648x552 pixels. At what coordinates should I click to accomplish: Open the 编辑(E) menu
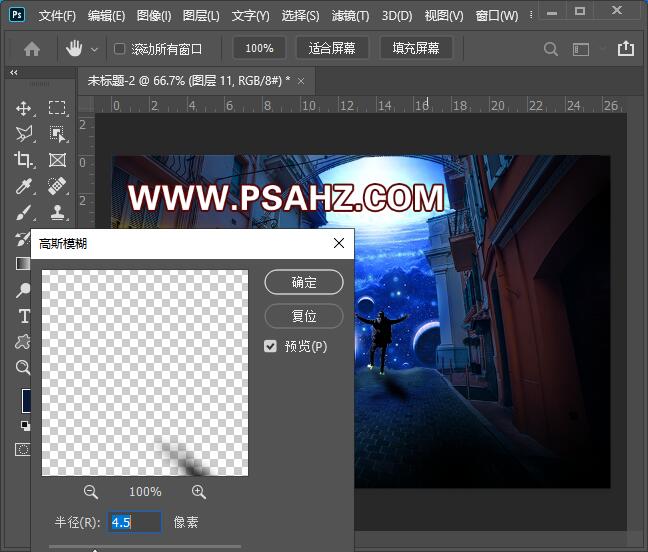click(x=106, y=16)
